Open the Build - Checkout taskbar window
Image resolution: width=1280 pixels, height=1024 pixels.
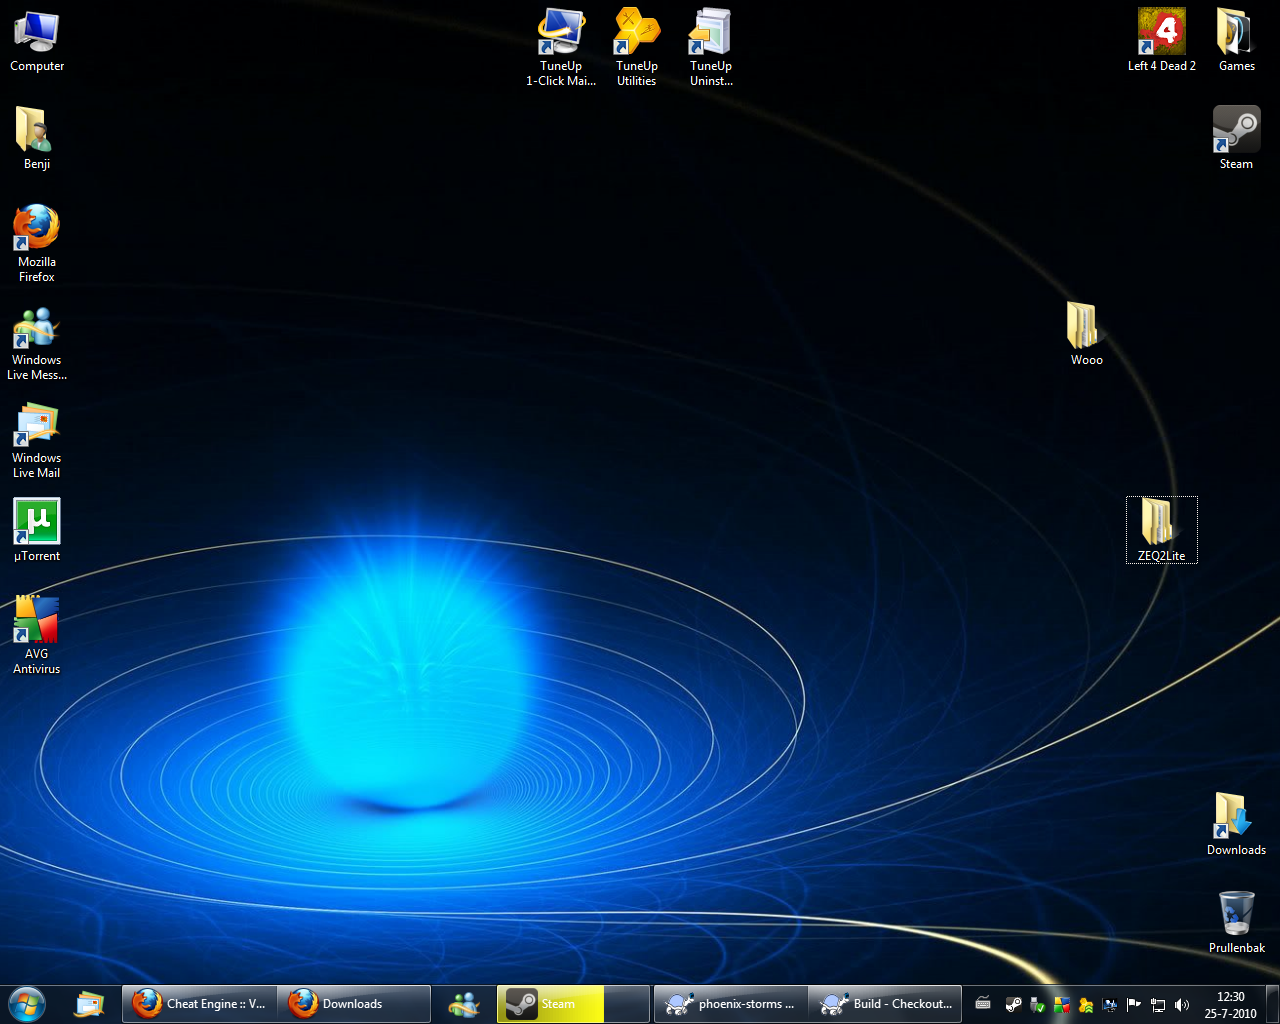coord(885,1004)
